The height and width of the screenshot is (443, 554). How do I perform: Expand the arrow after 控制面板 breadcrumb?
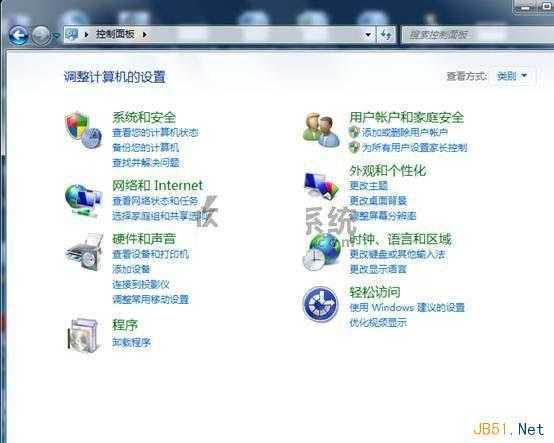(x=145, y=35)
